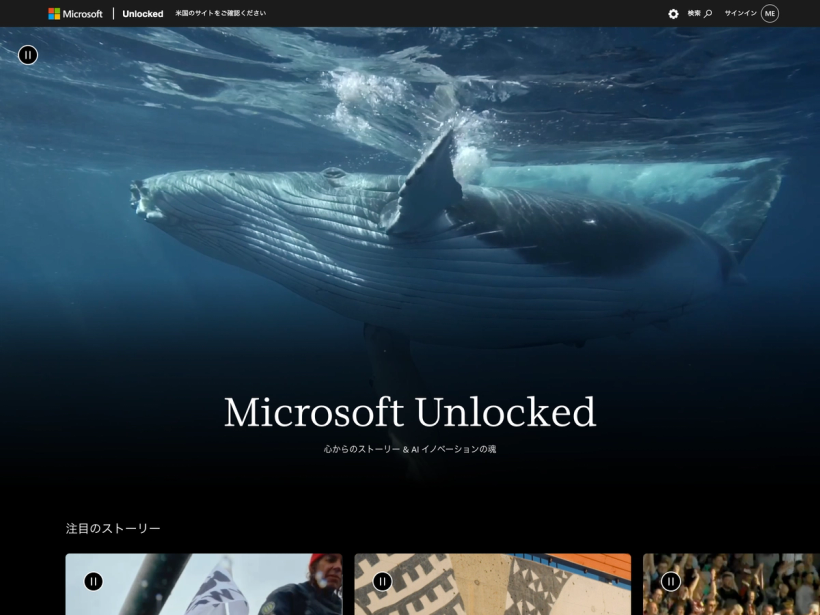Viewport: 820px width, 615px height.
Task: Pause the video on the patterned wall card
Action: click(x=382, y=581)
